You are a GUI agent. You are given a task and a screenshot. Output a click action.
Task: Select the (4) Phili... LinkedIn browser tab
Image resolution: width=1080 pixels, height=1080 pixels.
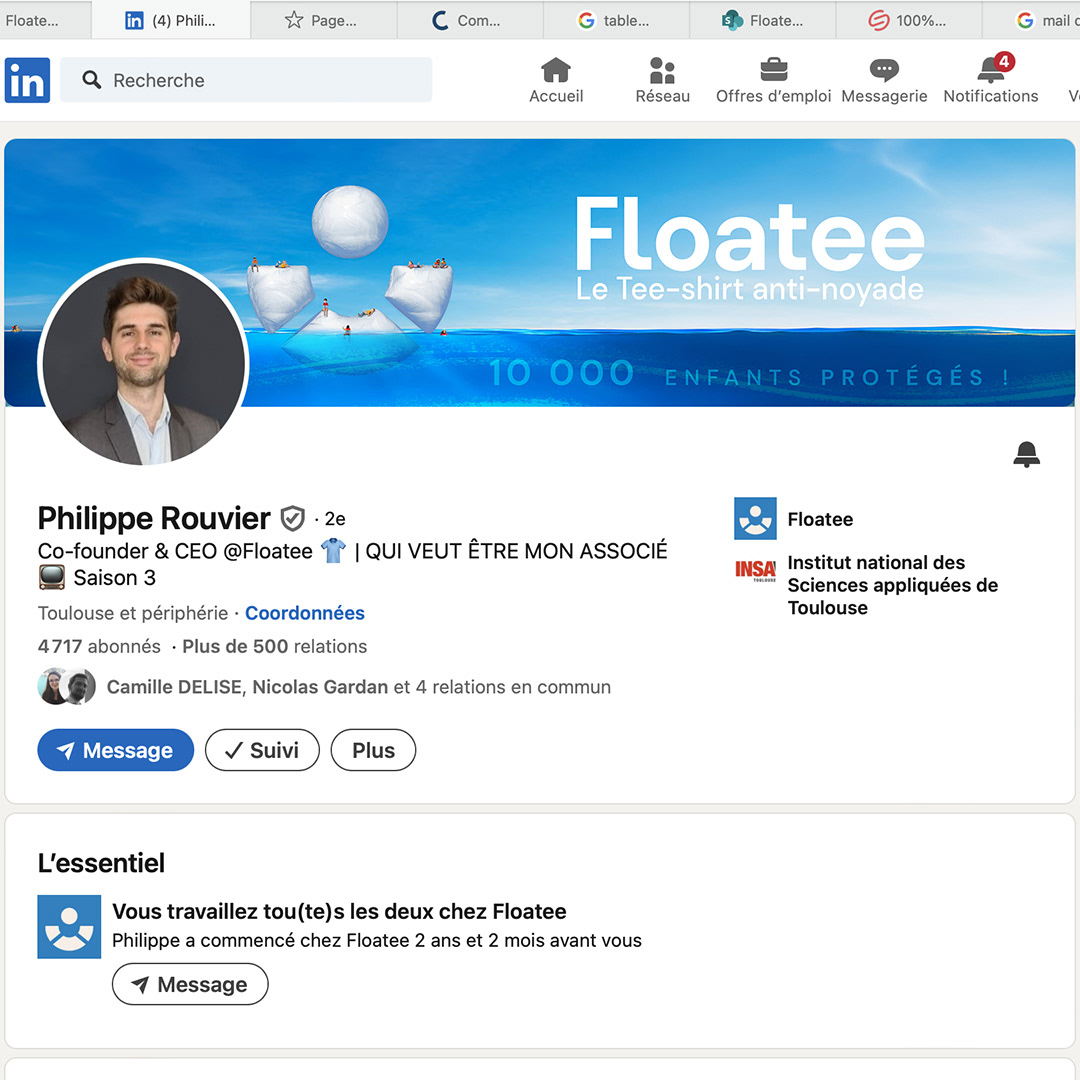click(x=171, y=21)
